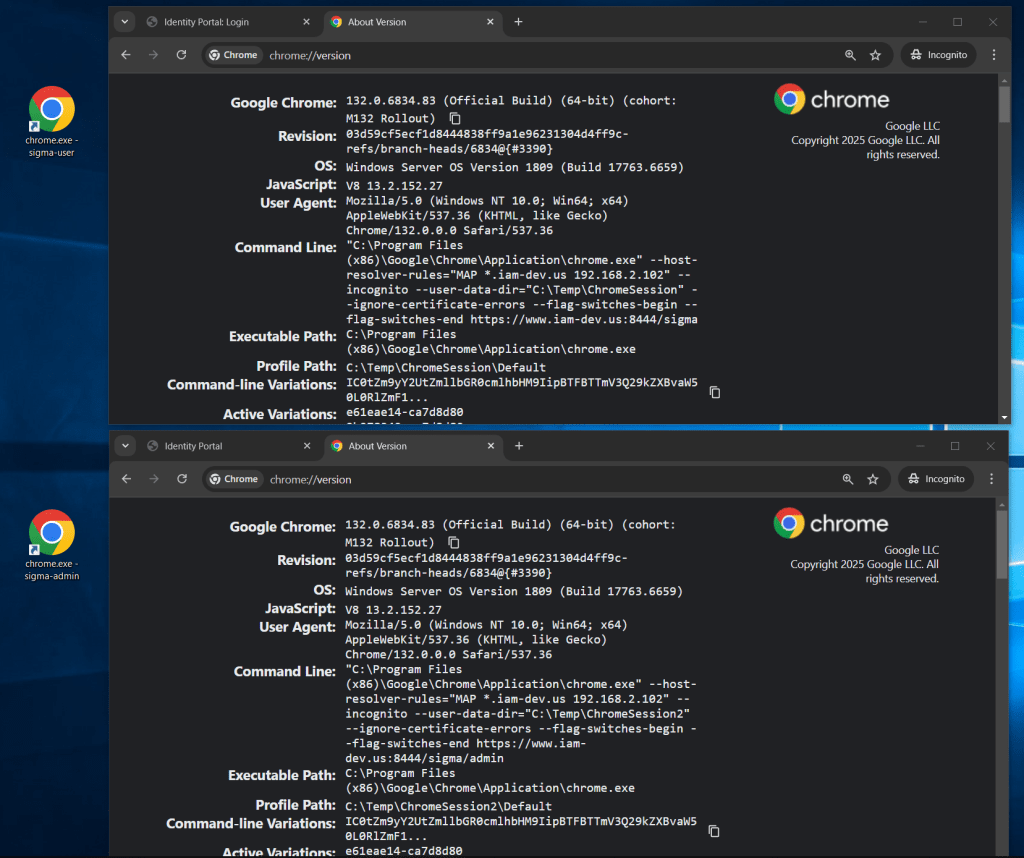Reload the page in upper Chrome window
Image resolution: width=1024 pixels, height=858 pixels.
181,55
